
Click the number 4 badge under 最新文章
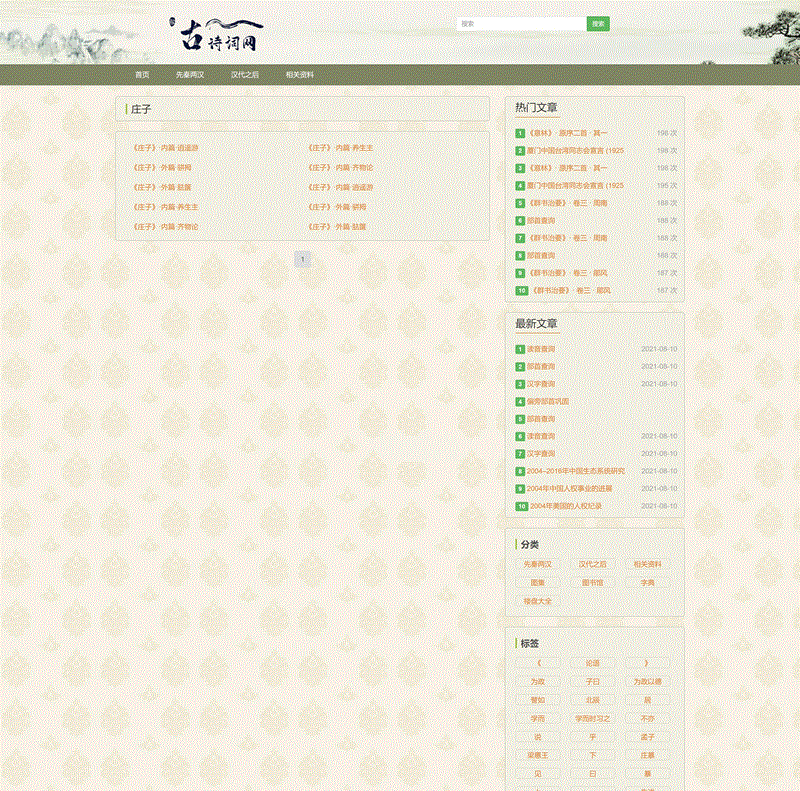(520, 402)
